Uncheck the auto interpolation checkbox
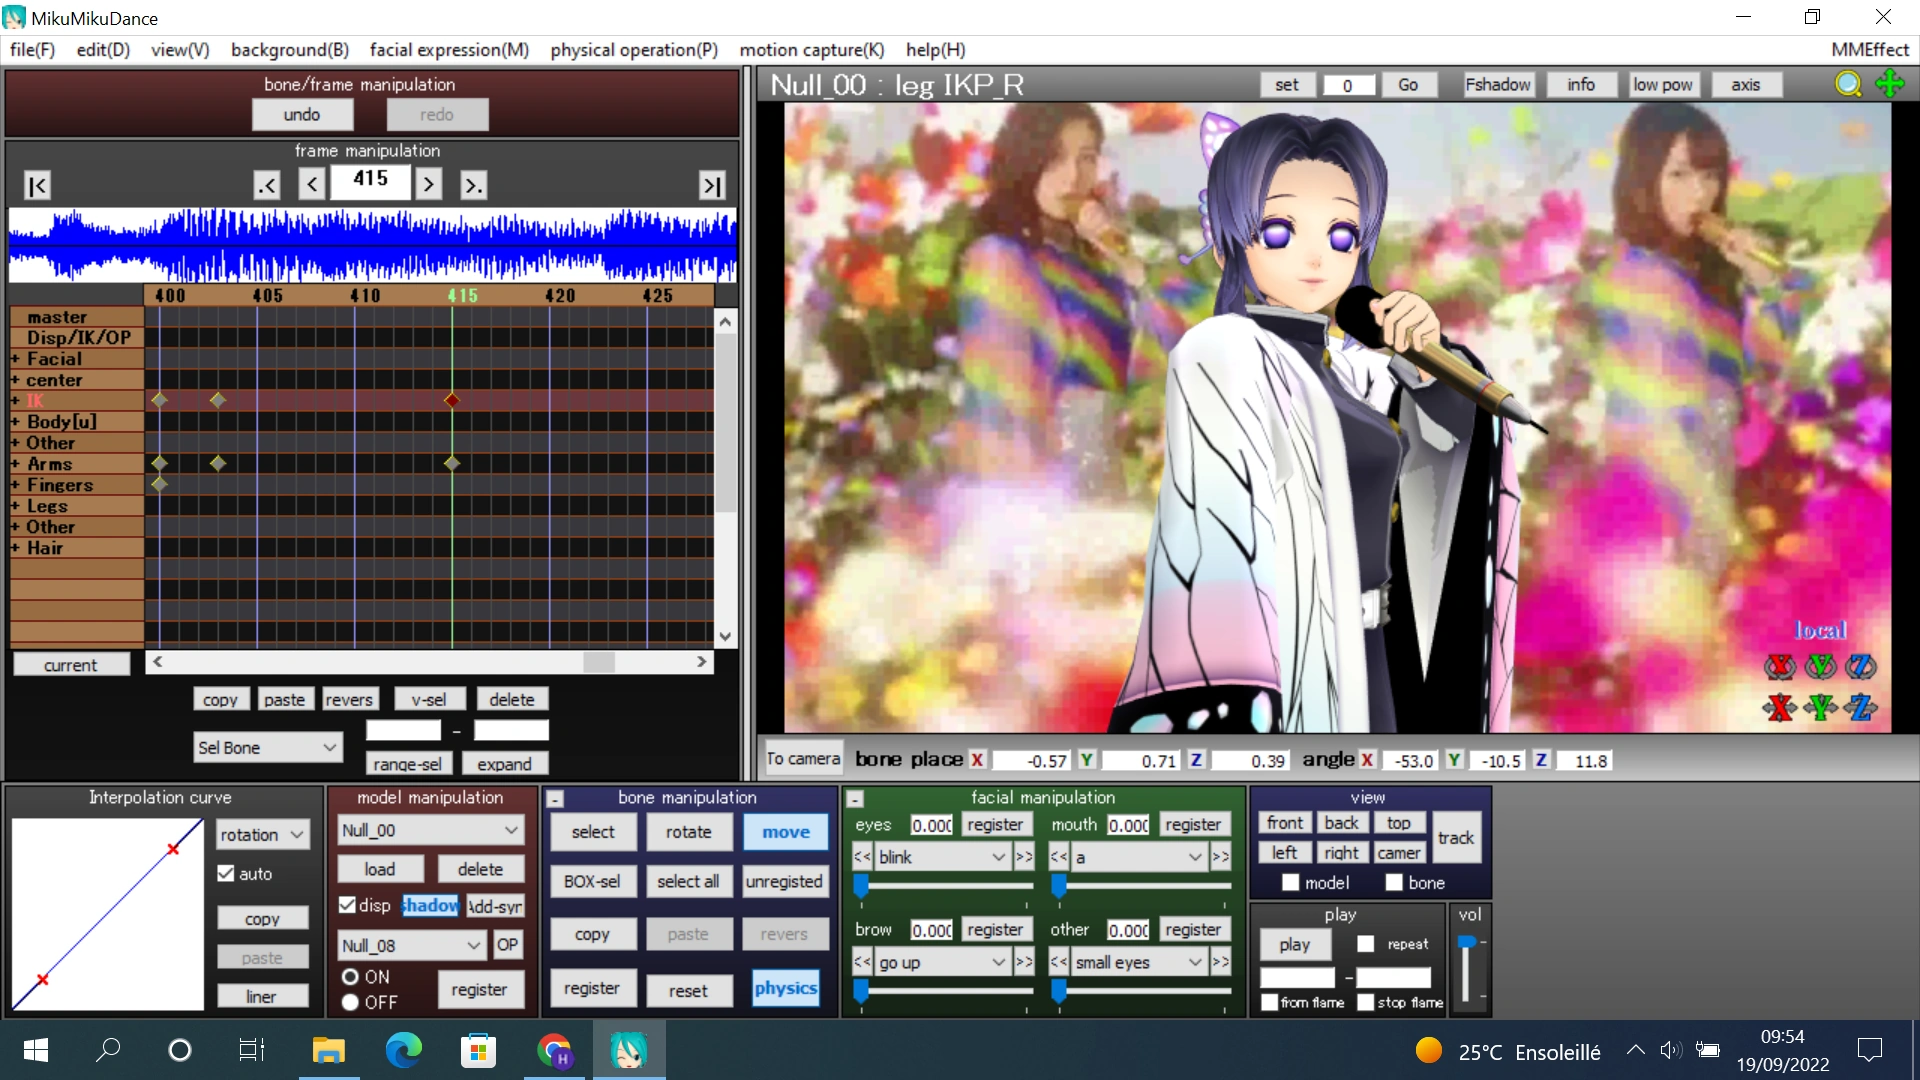The width and height of the screenshot is (1920, 1080). (227, 873)
